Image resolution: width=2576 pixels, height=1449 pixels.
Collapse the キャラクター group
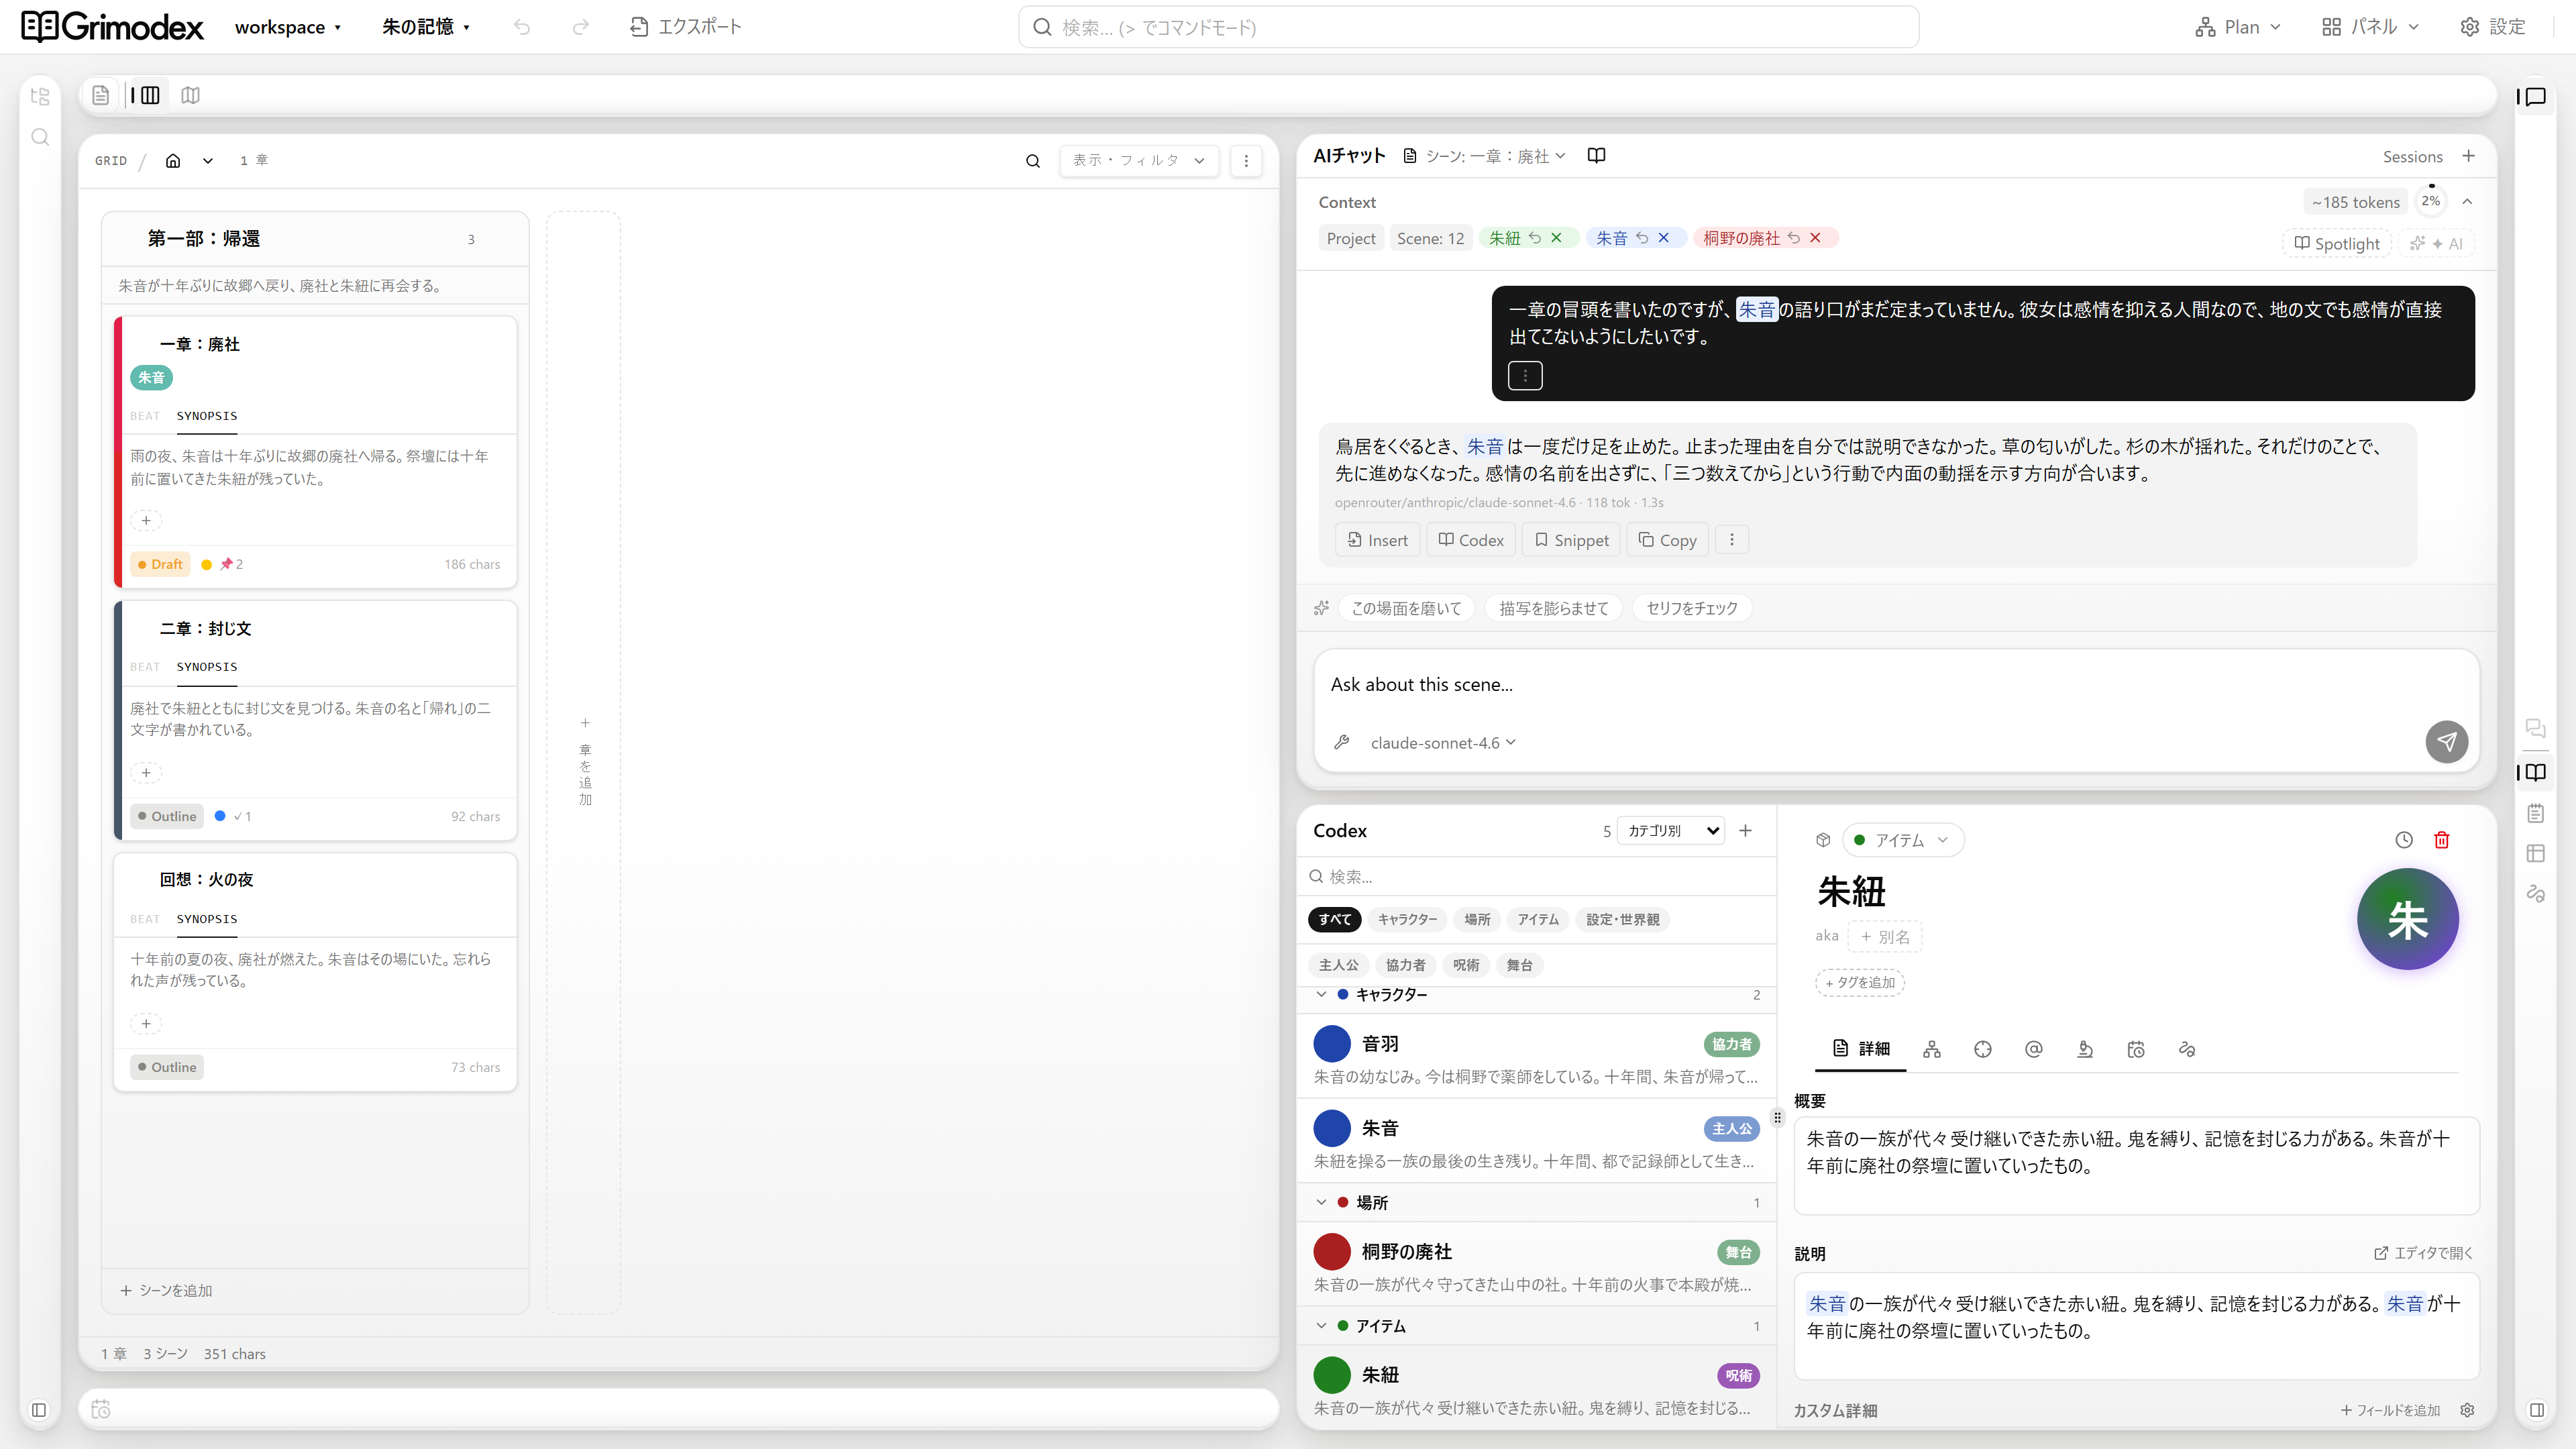[x=1321, y=994]
